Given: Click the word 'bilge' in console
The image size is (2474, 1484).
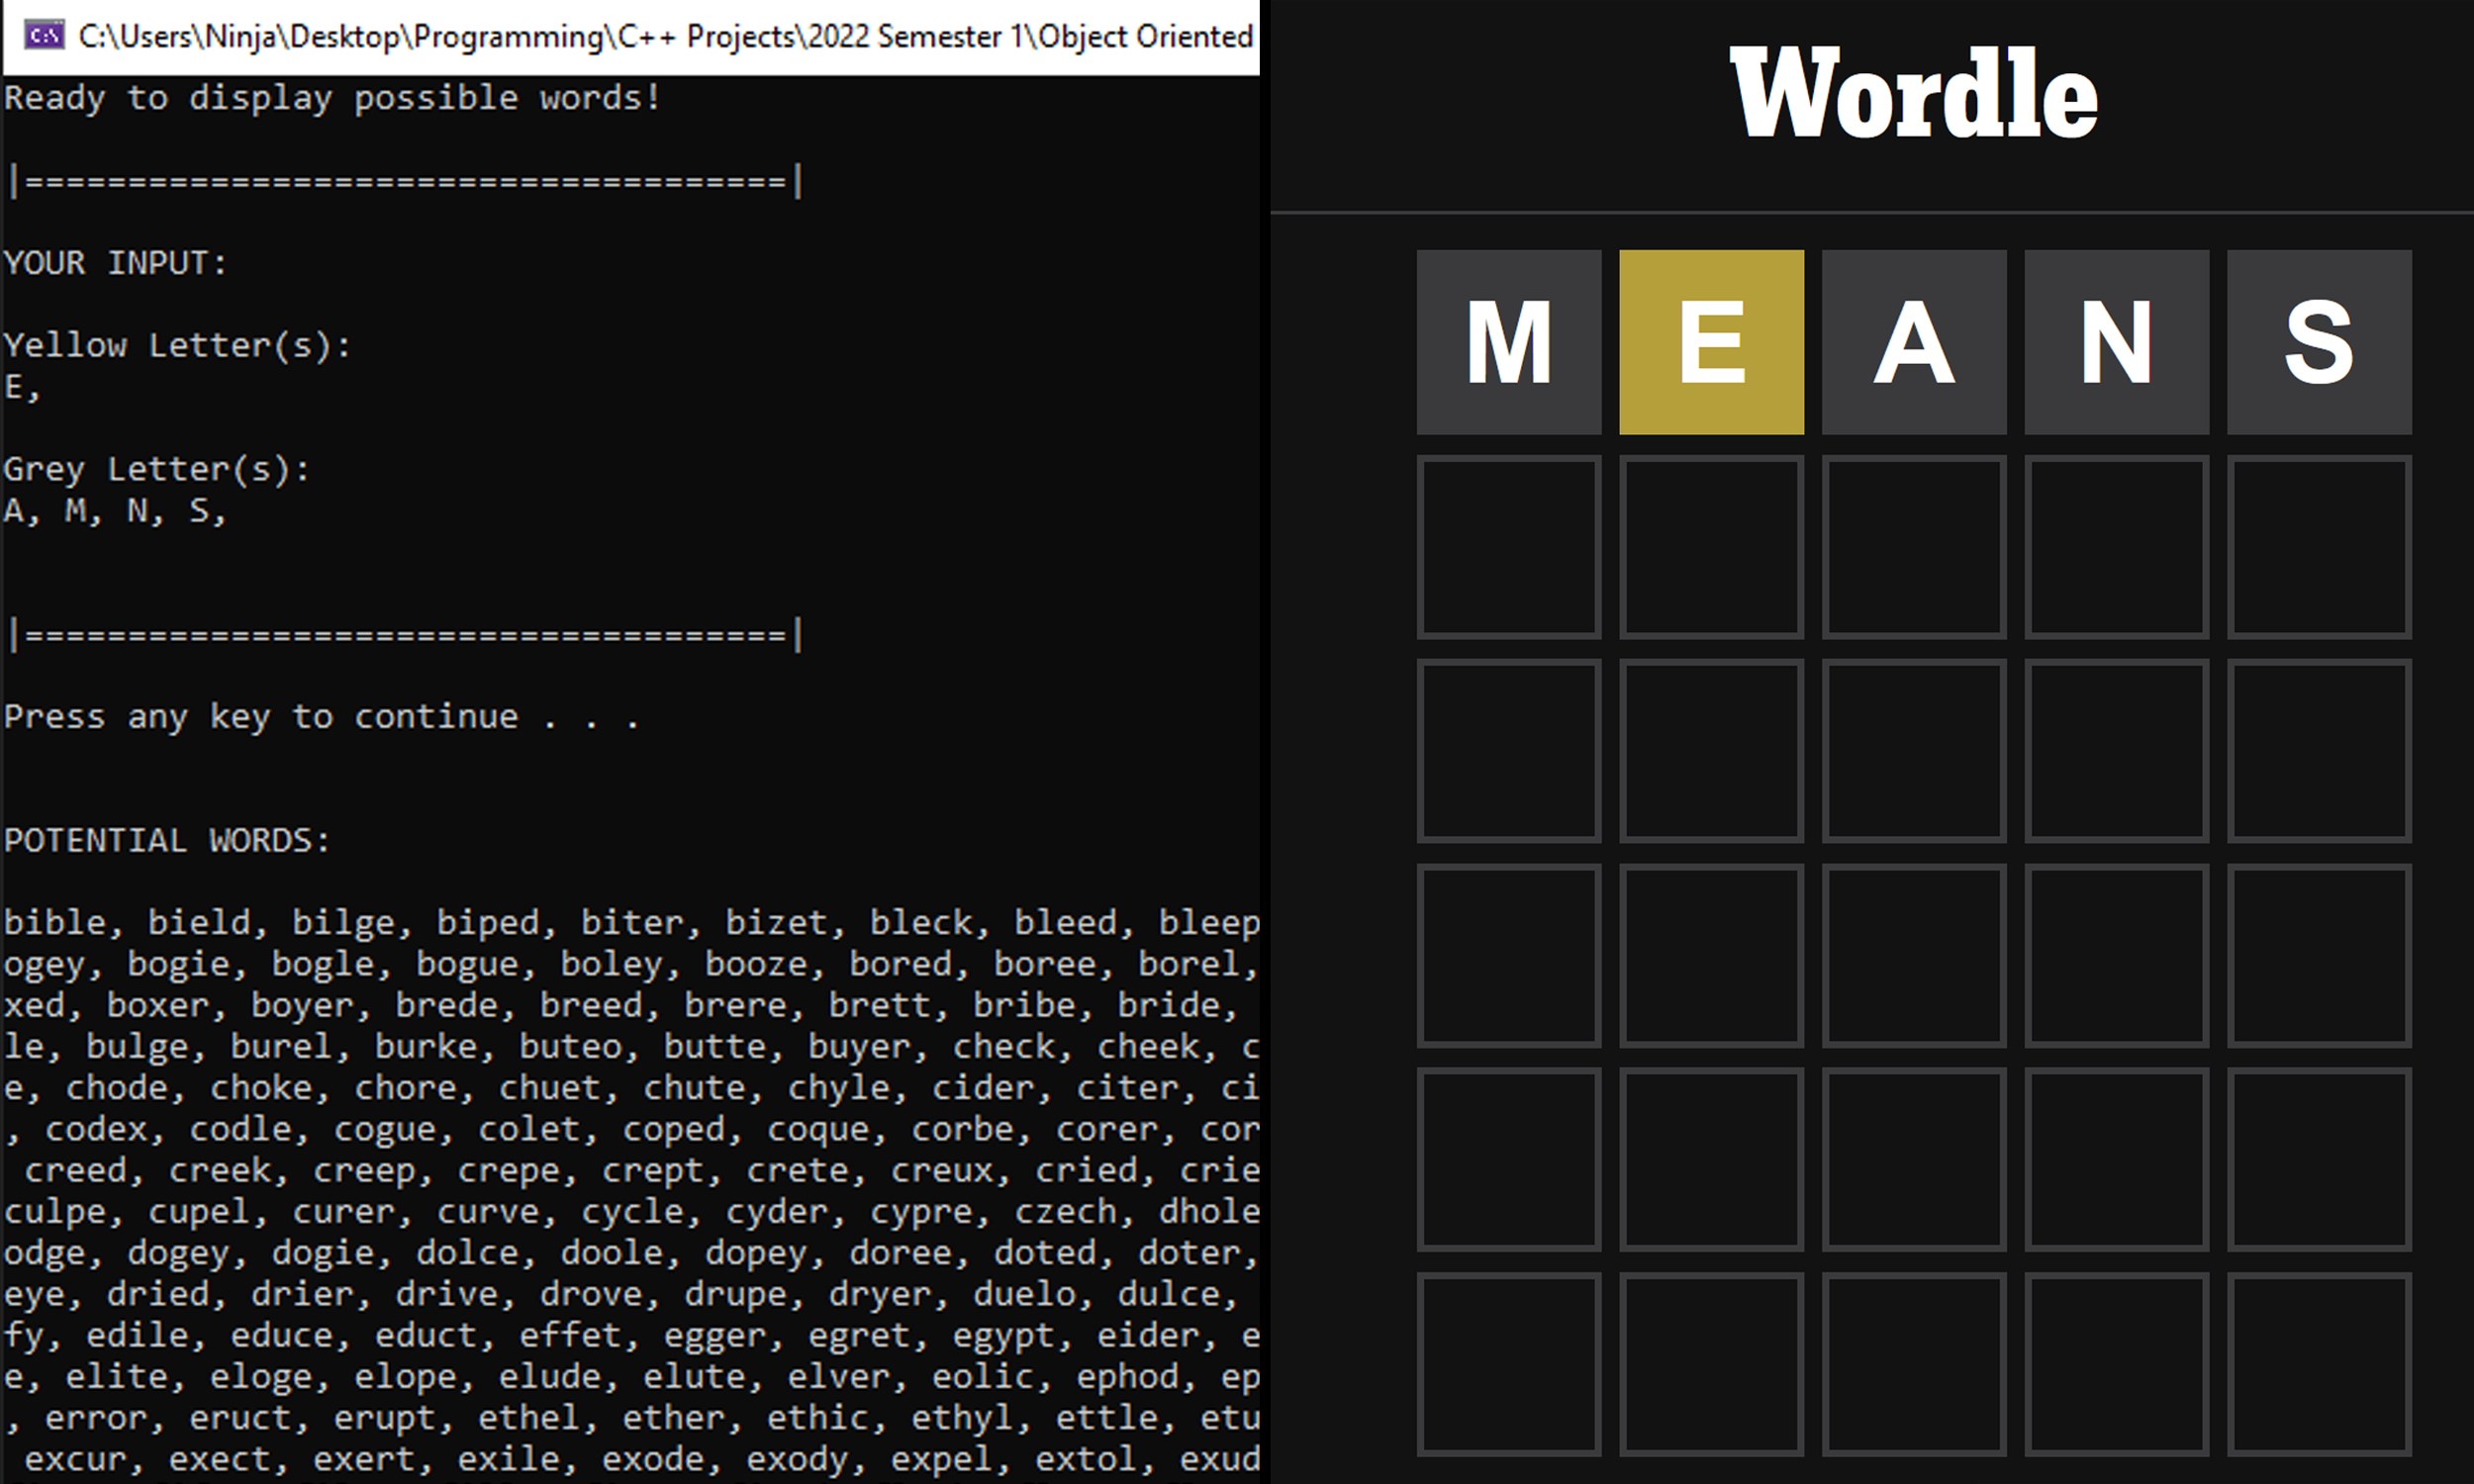Looking at the screenshot, I should (343, 924).
